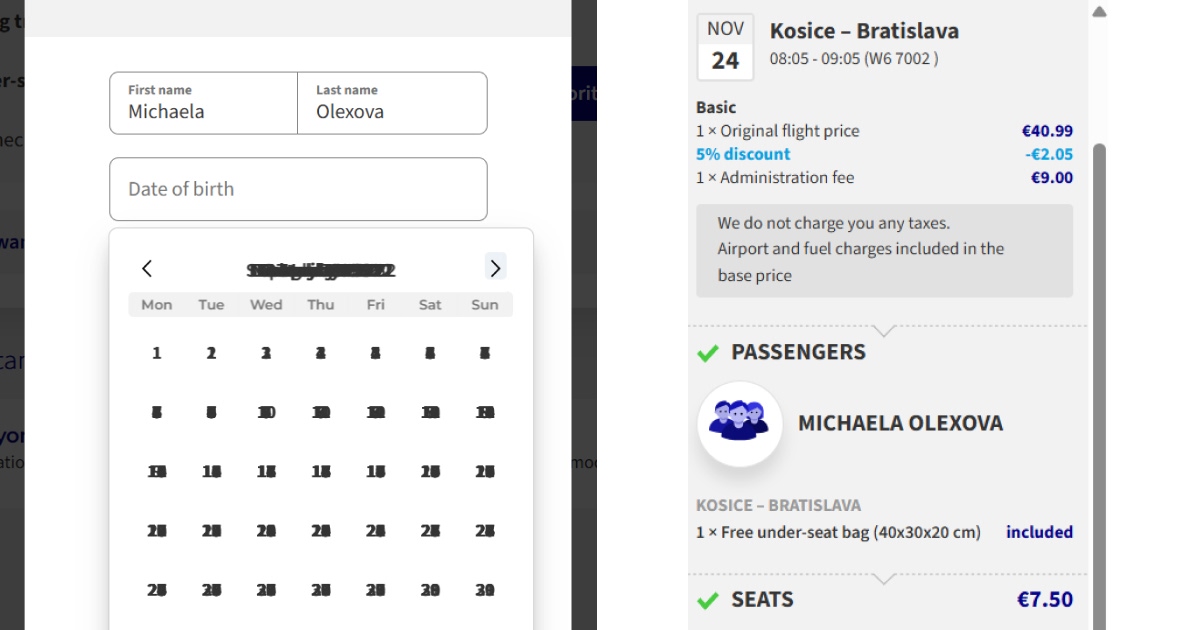Click the green checkmark beside SEATS

pyautogui.click(x=708, y=600)
